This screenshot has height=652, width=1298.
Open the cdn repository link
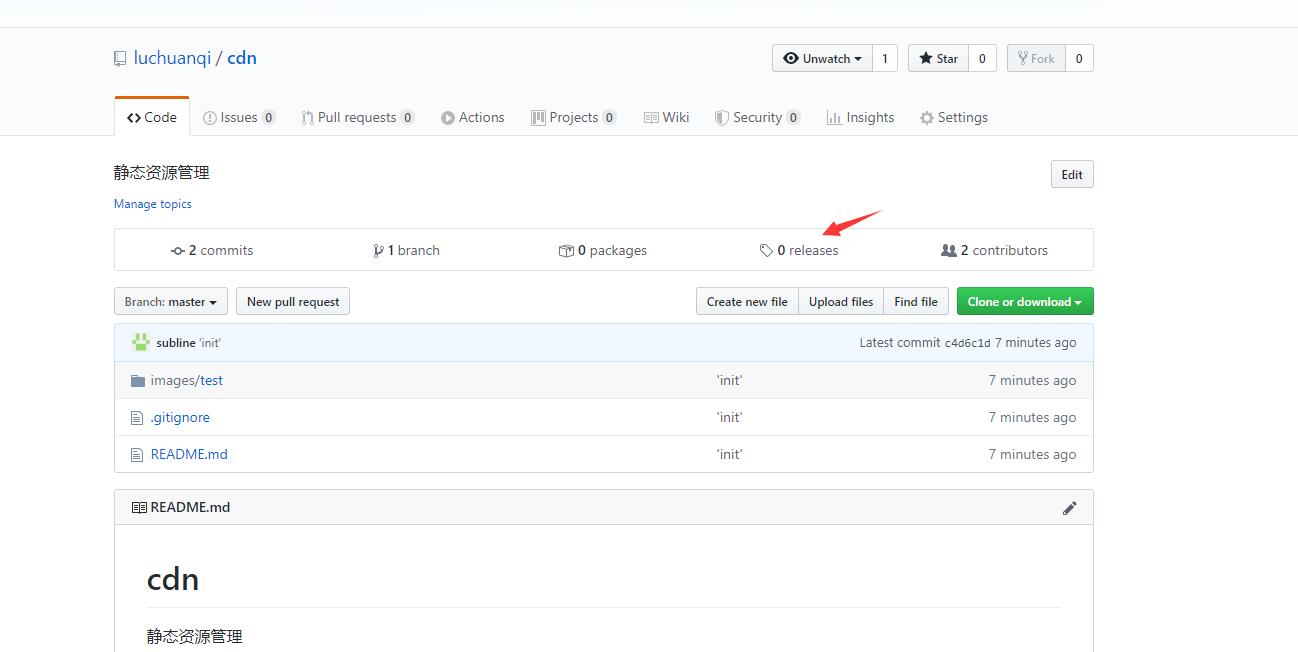[242, 58]
